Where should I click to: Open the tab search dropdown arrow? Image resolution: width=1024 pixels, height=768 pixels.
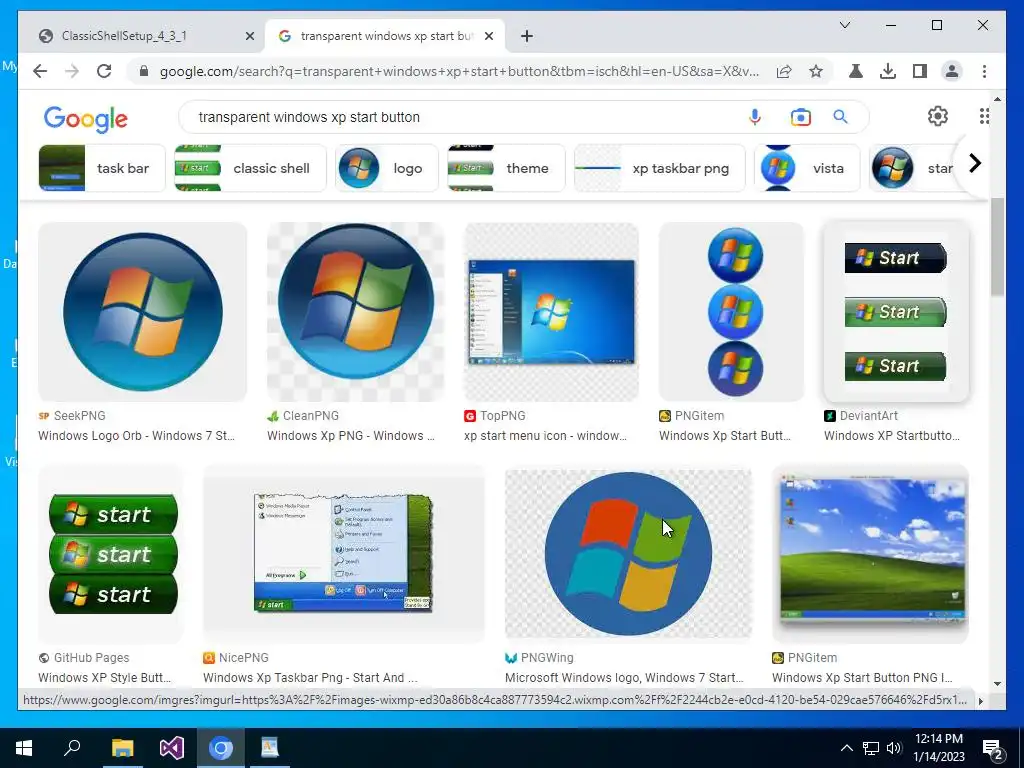click(x=844, y=25)
